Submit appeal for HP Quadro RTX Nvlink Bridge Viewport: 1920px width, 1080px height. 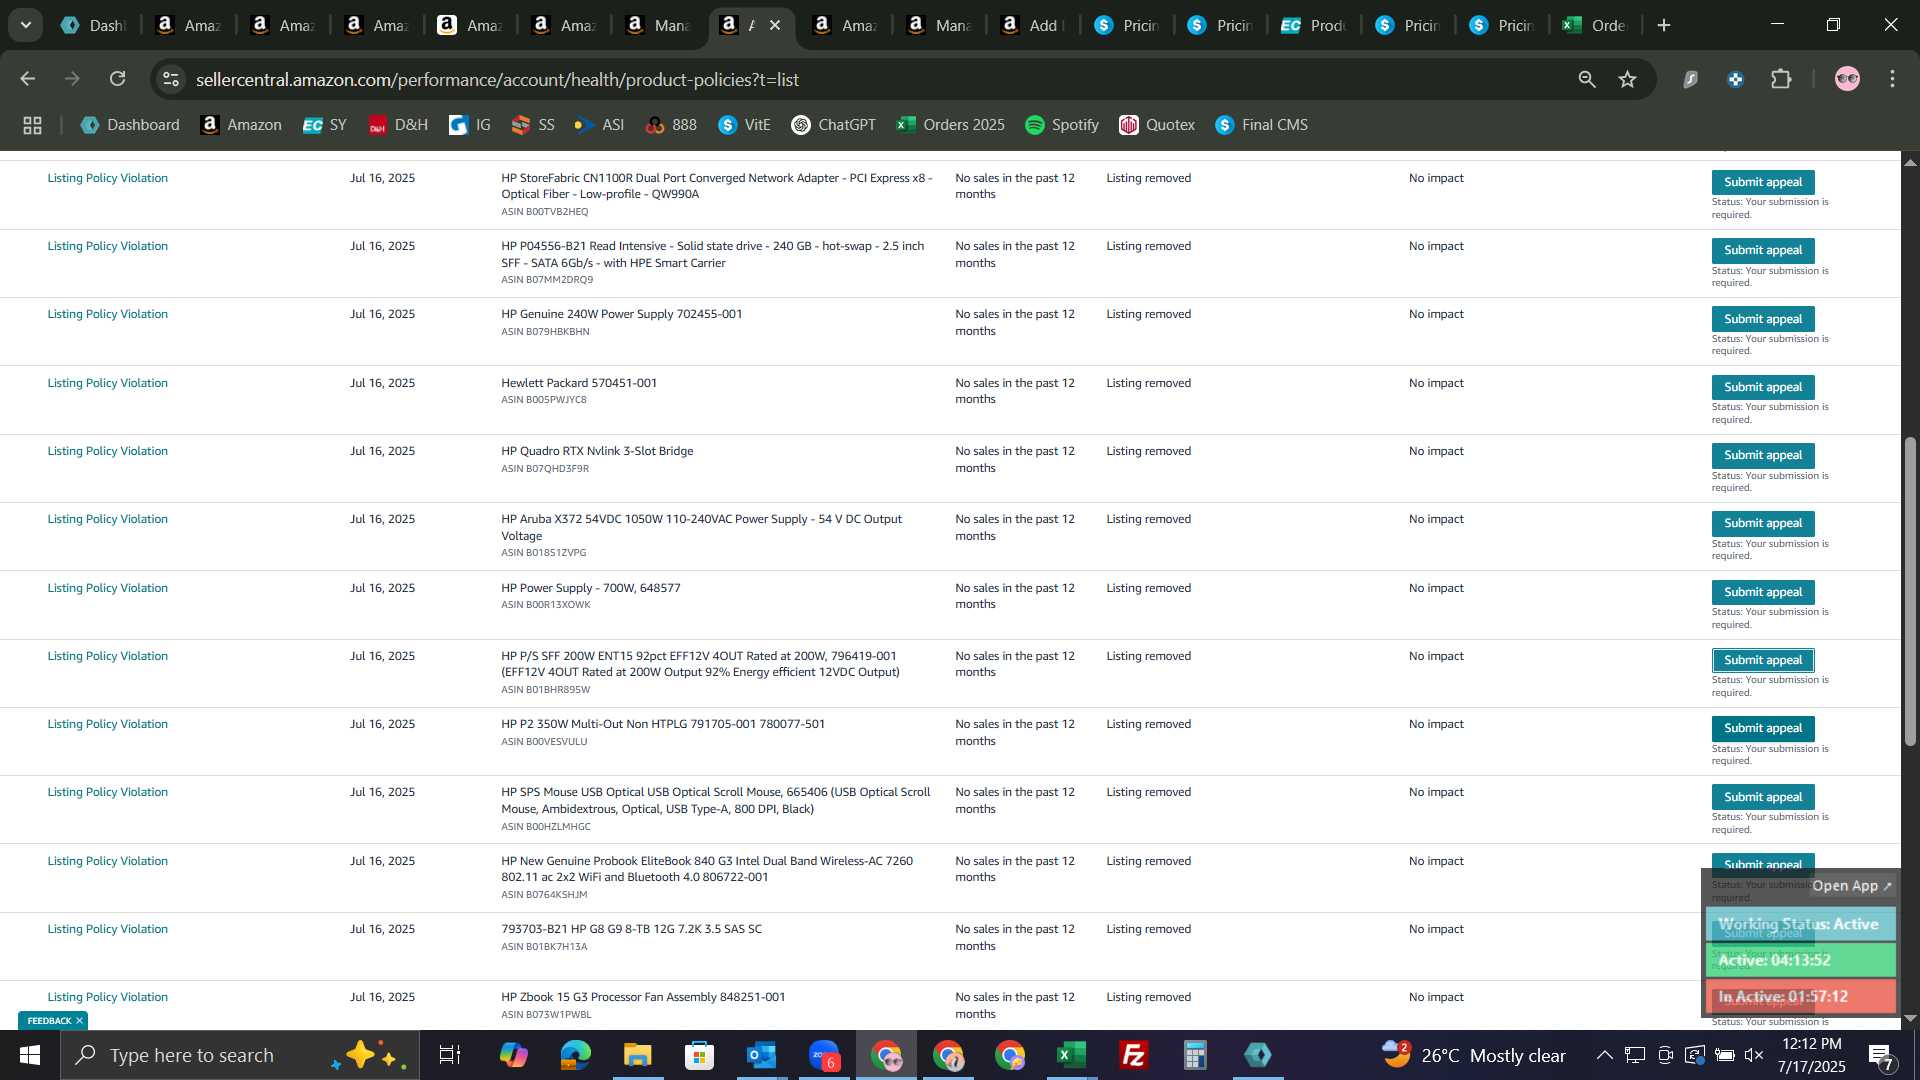click(x=1762, y=455)
